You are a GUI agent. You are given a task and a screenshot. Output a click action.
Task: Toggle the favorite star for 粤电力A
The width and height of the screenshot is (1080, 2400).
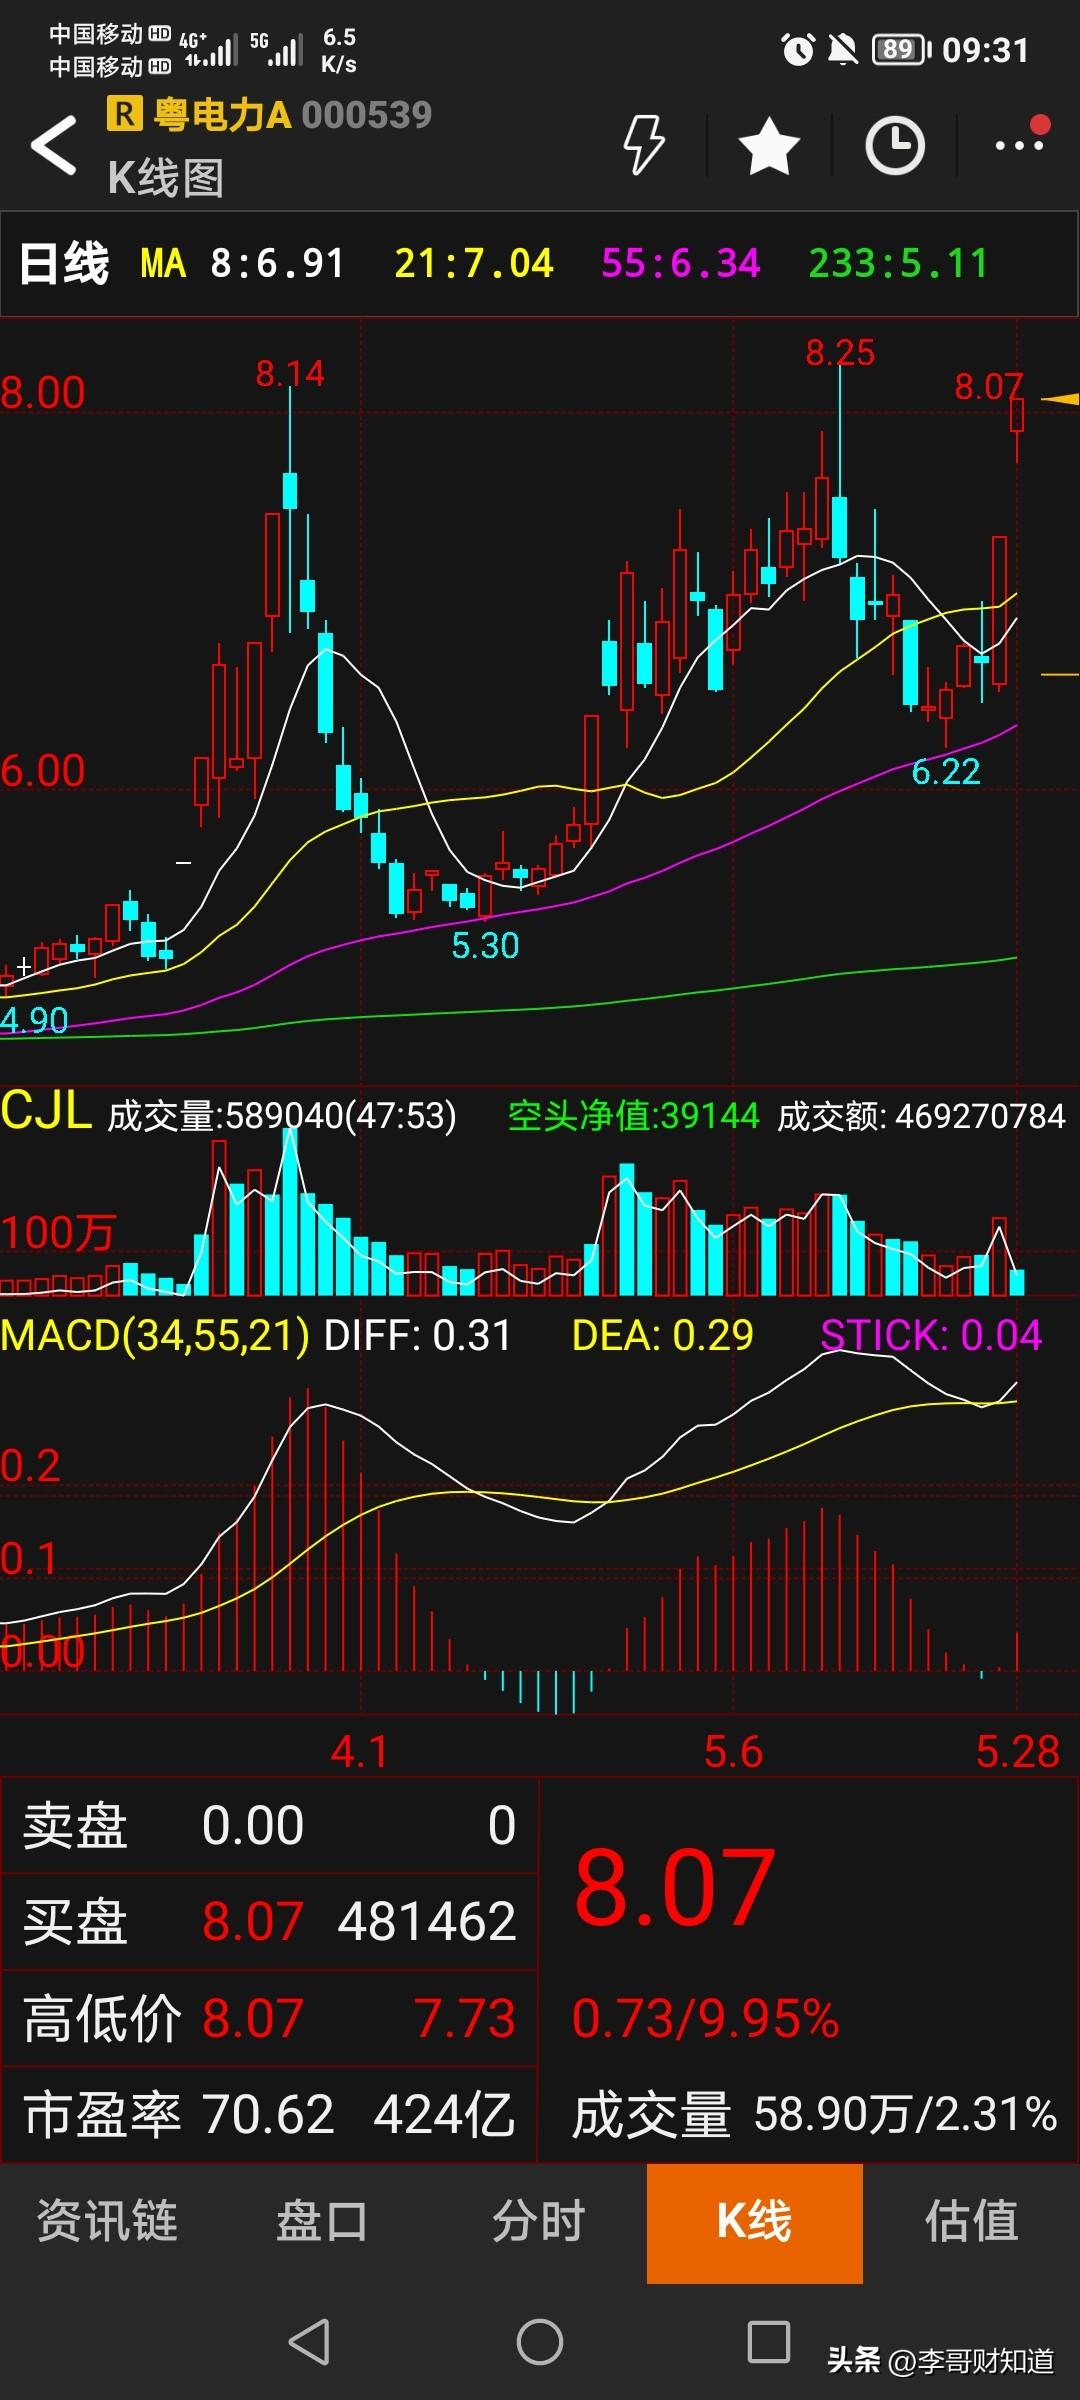(769, 145)
